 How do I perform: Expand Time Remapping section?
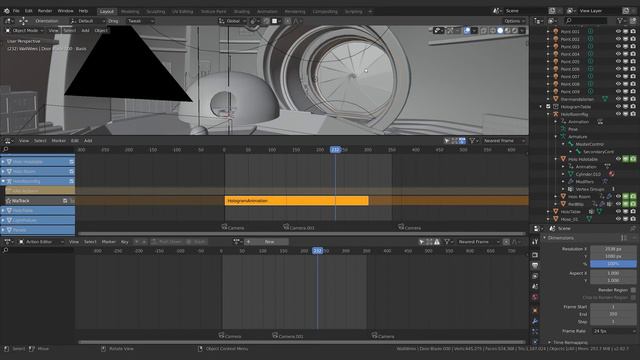[x=569, y=342]
